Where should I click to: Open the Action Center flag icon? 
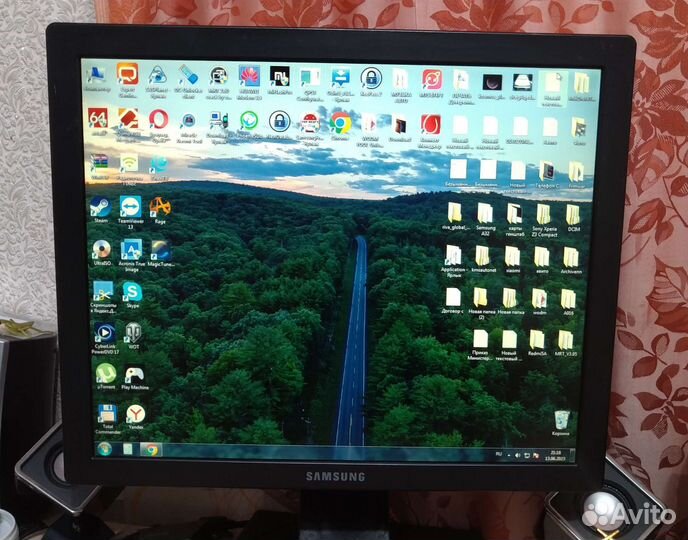tap(536, 456)
